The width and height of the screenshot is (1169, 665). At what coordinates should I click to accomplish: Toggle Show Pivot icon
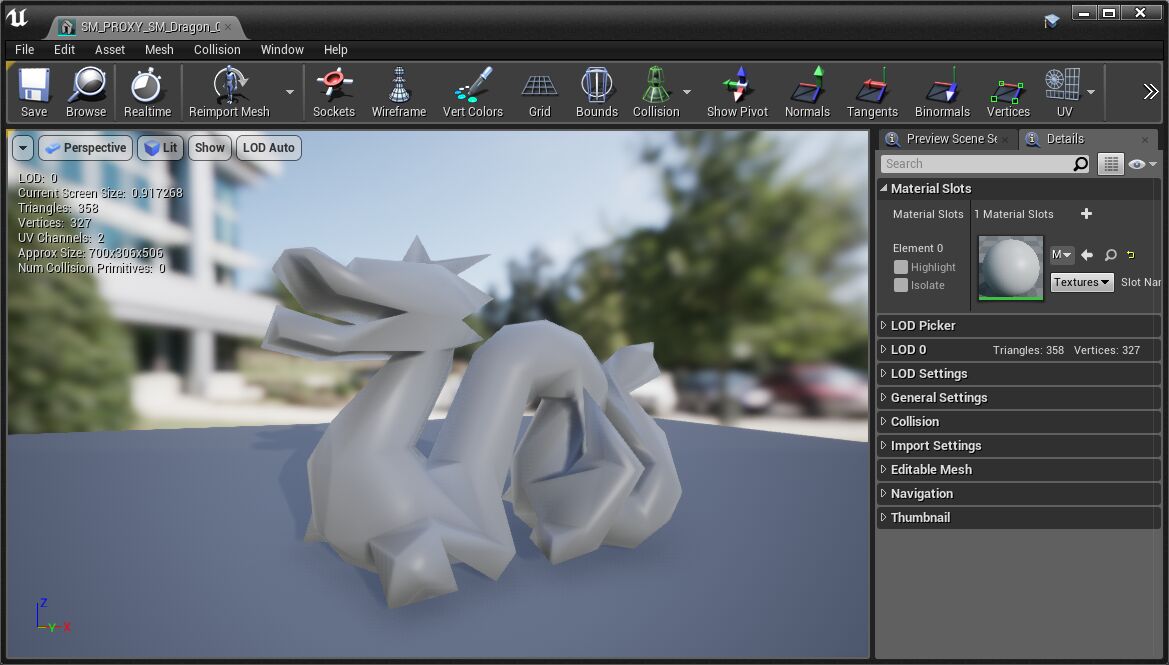[737, 93]
